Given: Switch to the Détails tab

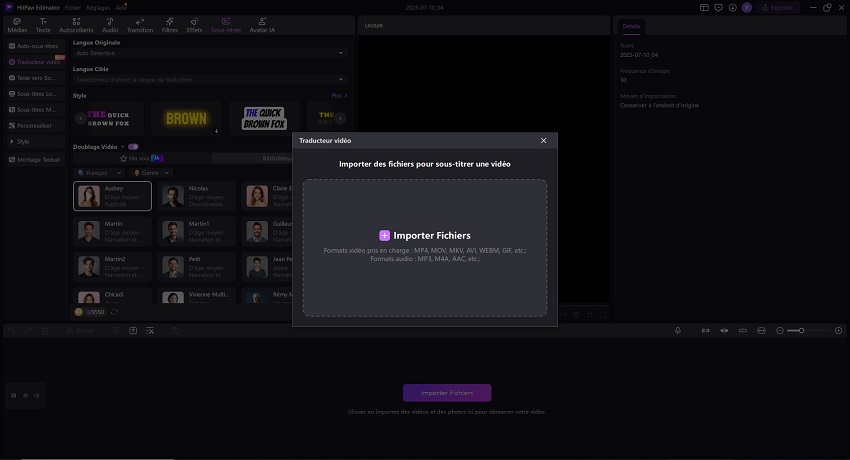Looking at the screenshot, I should pos(631,26).
